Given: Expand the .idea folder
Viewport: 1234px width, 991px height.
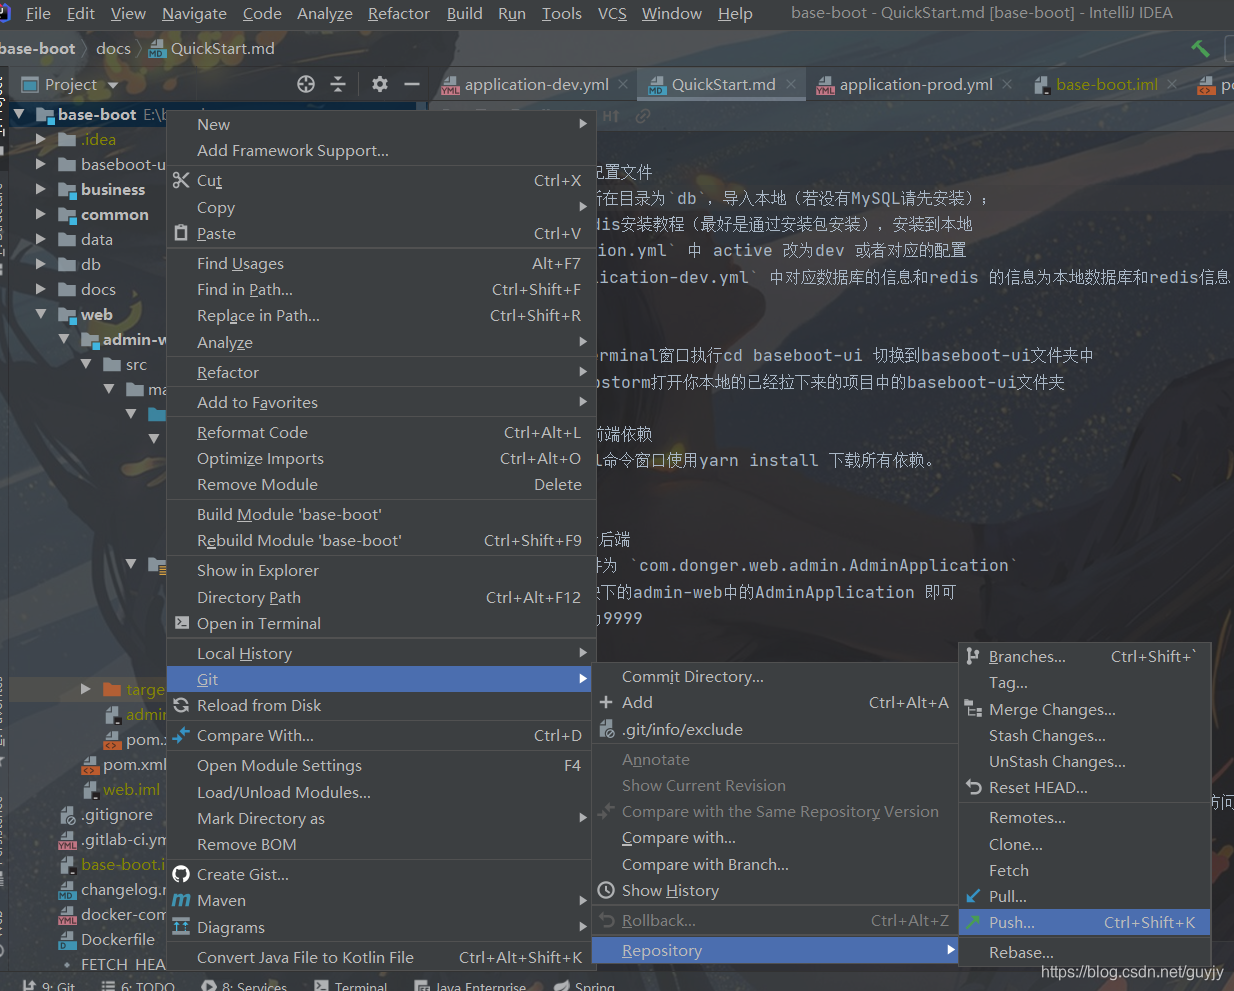Looking at the screenshot, I should click(41, 139).
